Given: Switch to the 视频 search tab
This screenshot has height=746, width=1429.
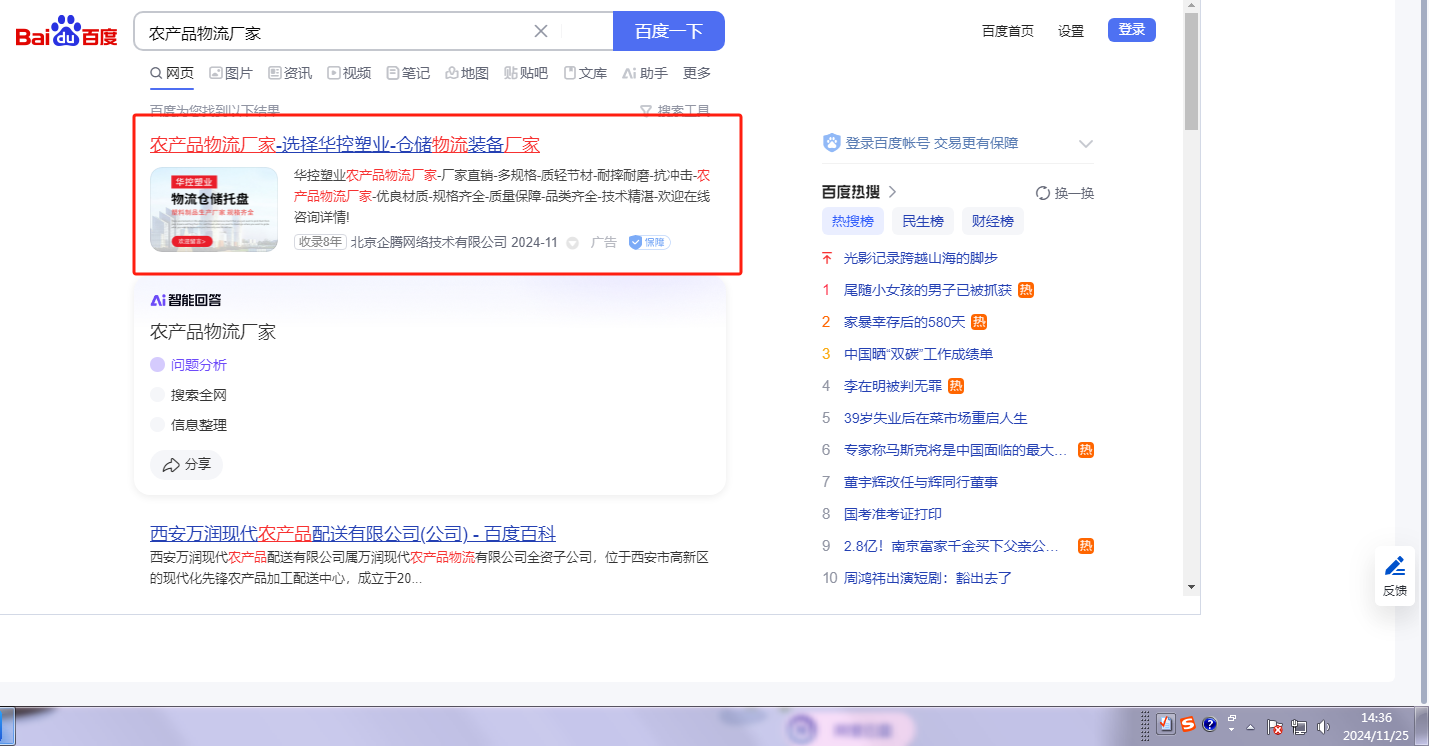Looking at the screenshot, I should click(349, 73).
